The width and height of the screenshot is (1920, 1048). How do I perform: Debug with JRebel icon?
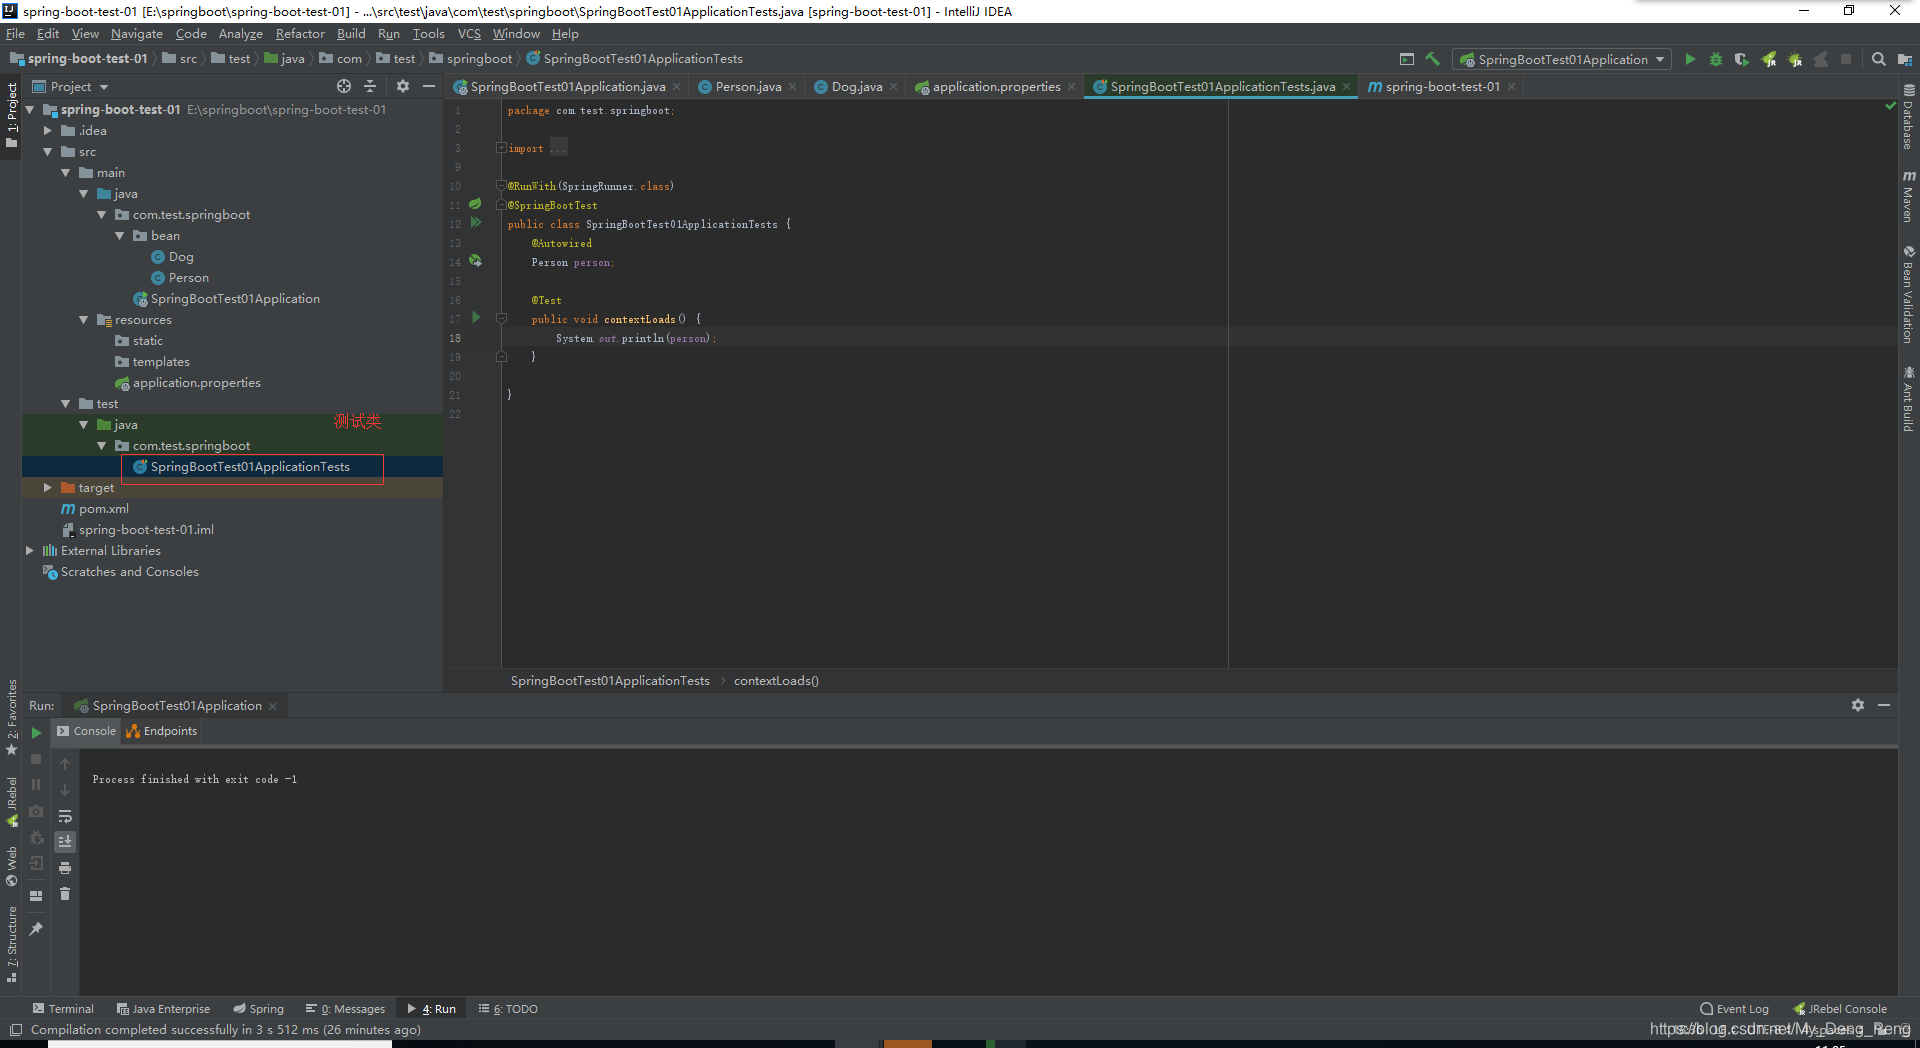[1795, 59]
